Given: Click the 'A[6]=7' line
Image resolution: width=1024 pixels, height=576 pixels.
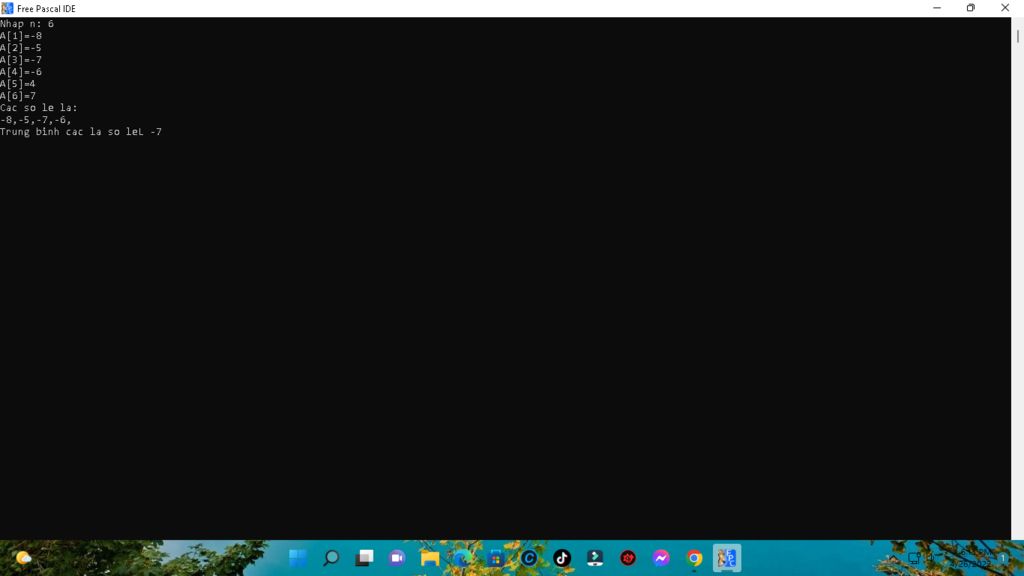Looking at the screenshot, I should 18,96.
